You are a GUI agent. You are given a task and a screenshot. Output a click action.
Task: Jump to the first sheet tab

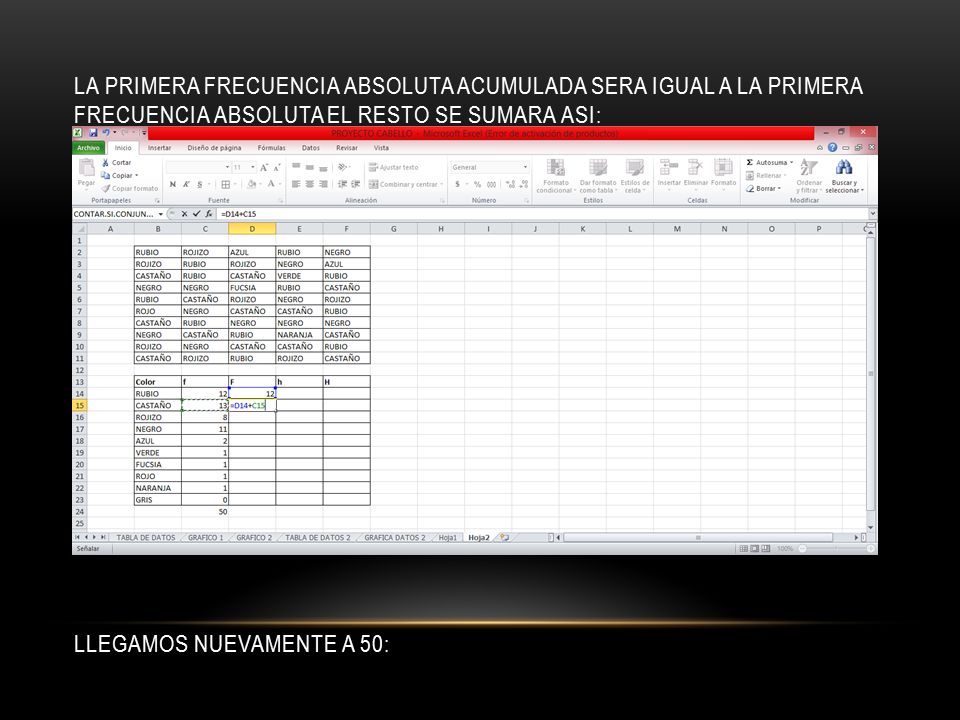[x=77, y=537]
